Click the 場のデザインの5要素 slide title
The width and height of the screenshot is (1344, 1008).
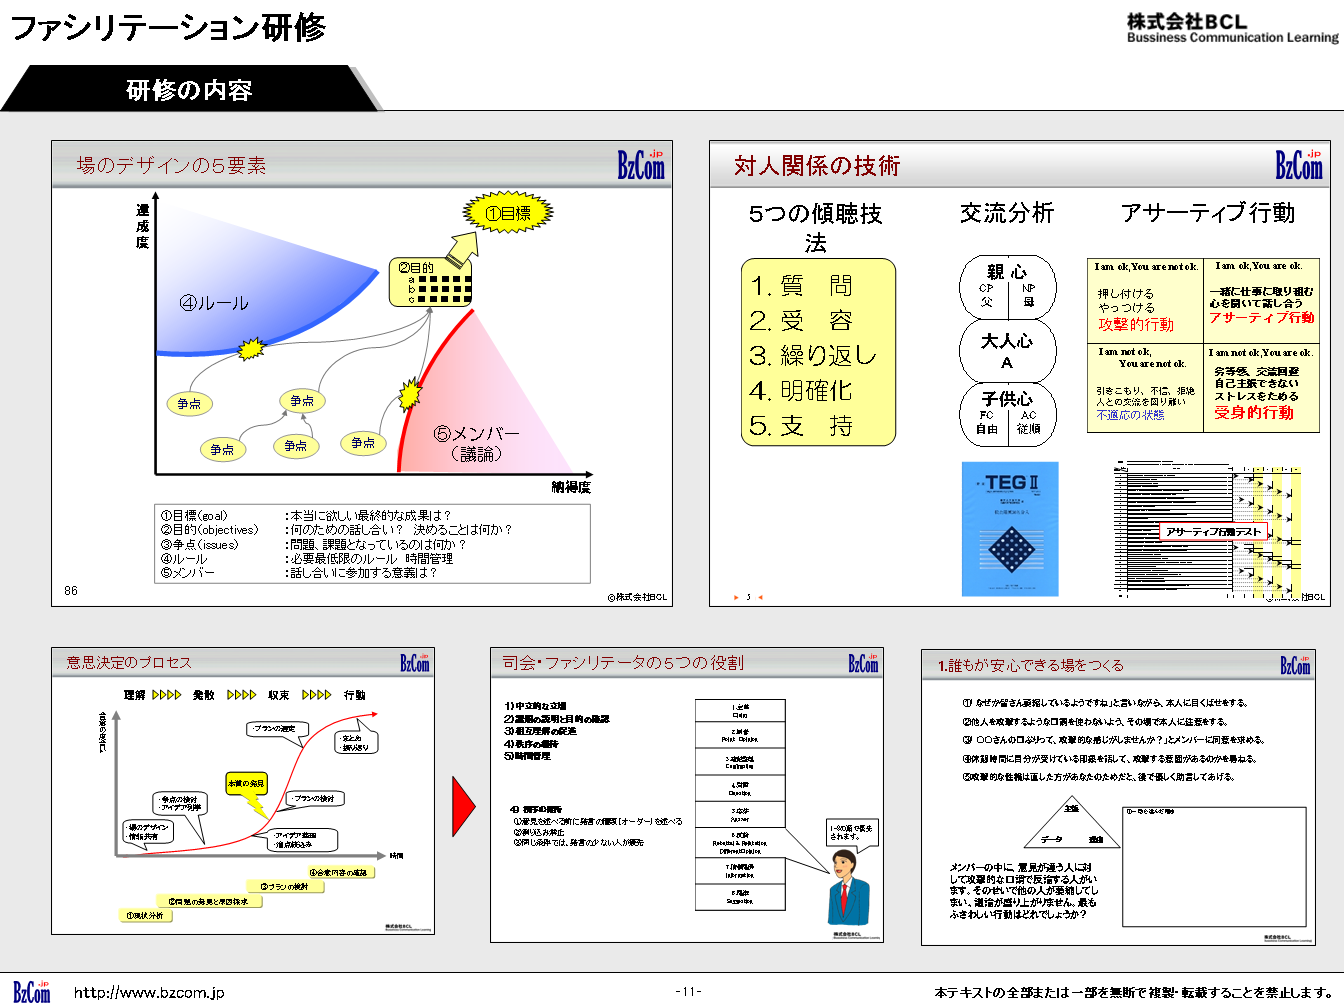[171, 166]
